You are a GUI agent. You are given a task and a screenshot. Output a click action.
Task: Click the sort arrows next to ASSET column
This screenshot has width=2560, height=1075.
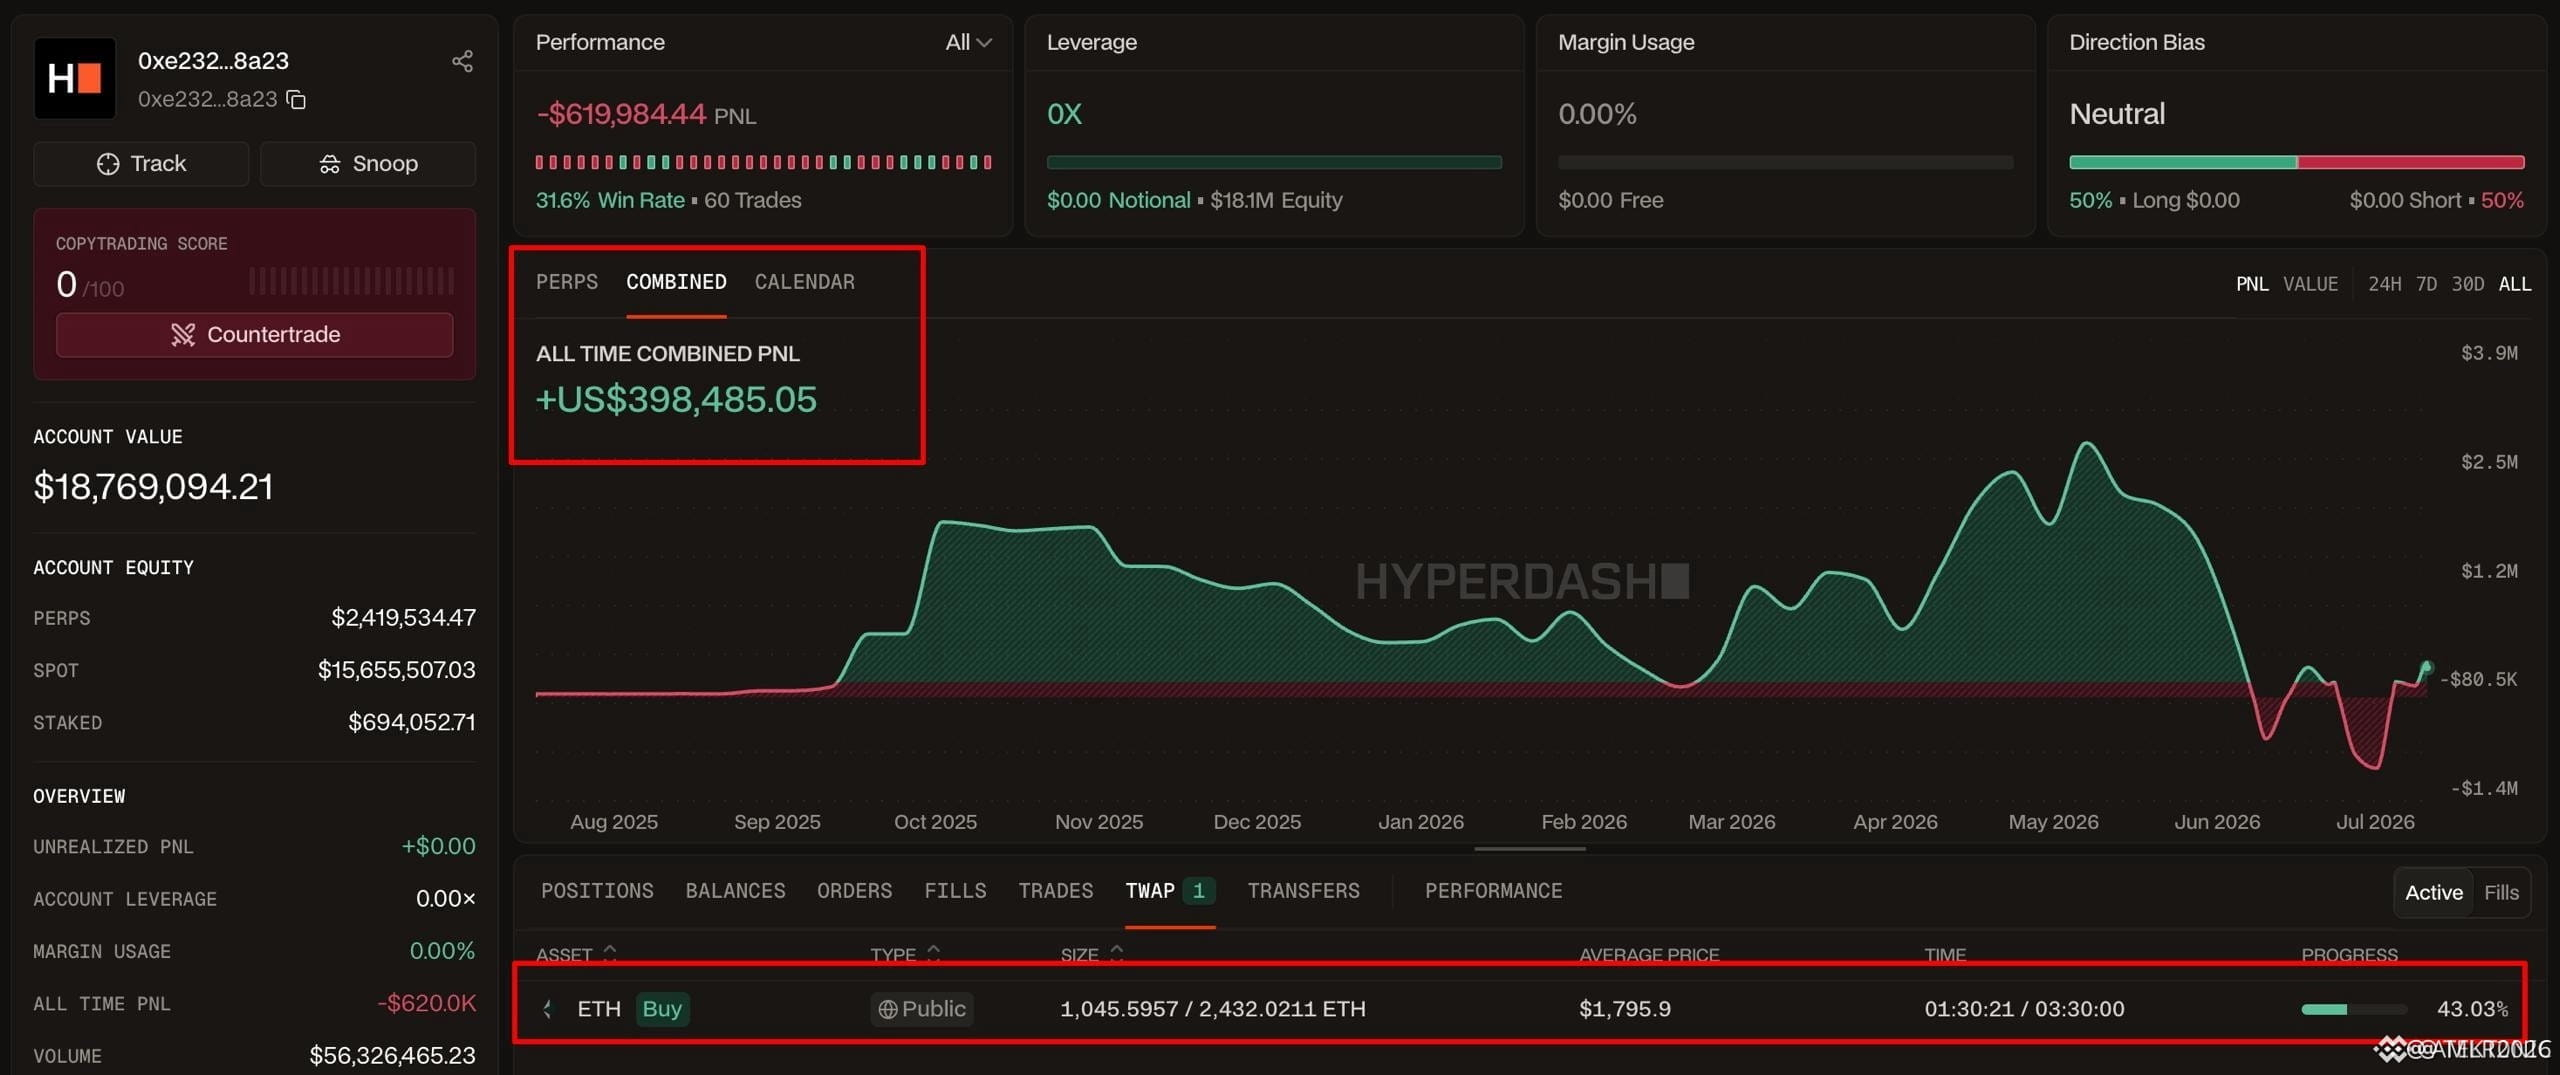pyautogui.click(x=610, y=953)
